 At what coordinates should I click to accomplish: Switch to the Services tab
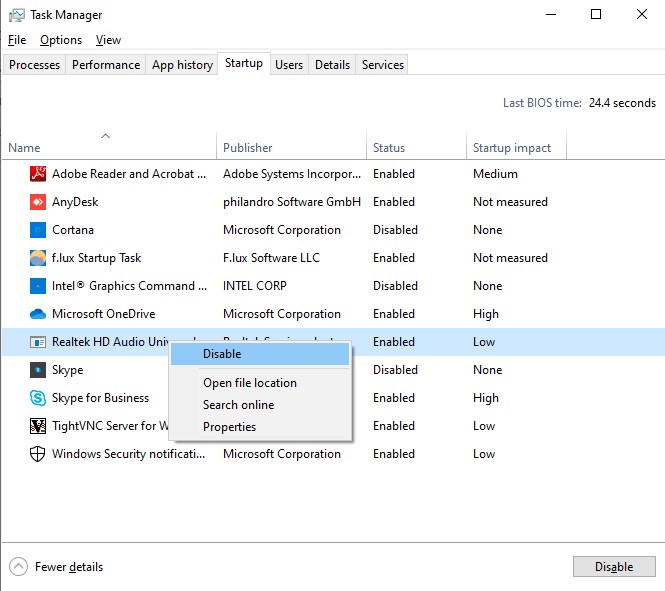(383, 64)
